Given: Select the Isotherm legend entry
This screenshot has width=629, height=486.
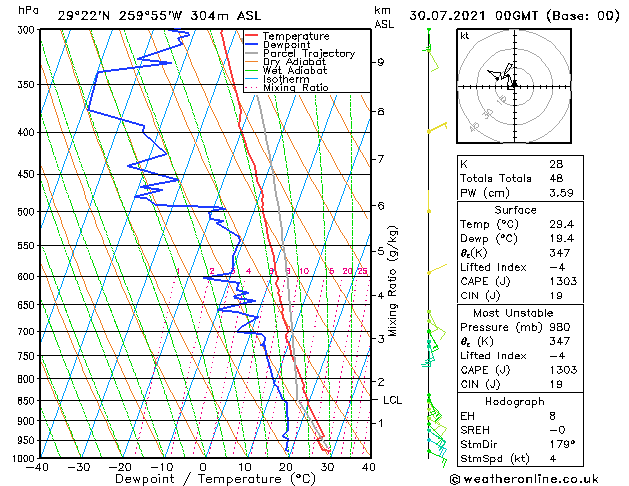Looking at the screenshot, I should [x=286, y=79].
